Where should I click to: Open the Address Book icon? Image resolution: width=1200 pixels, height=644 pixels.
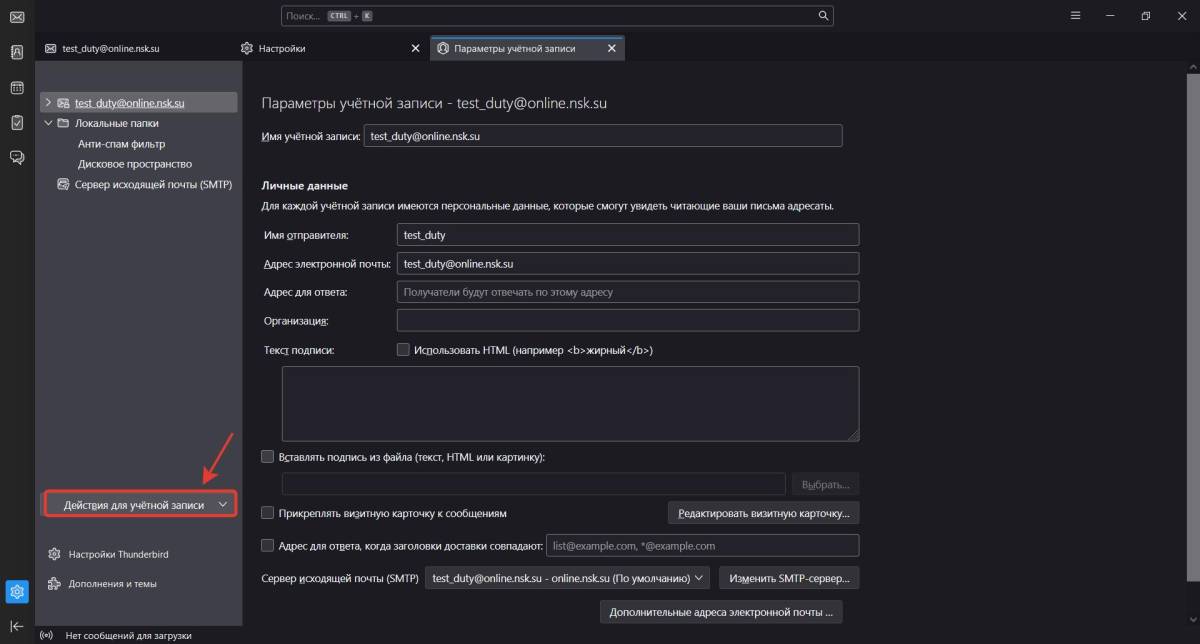click(x=17, y=52)
